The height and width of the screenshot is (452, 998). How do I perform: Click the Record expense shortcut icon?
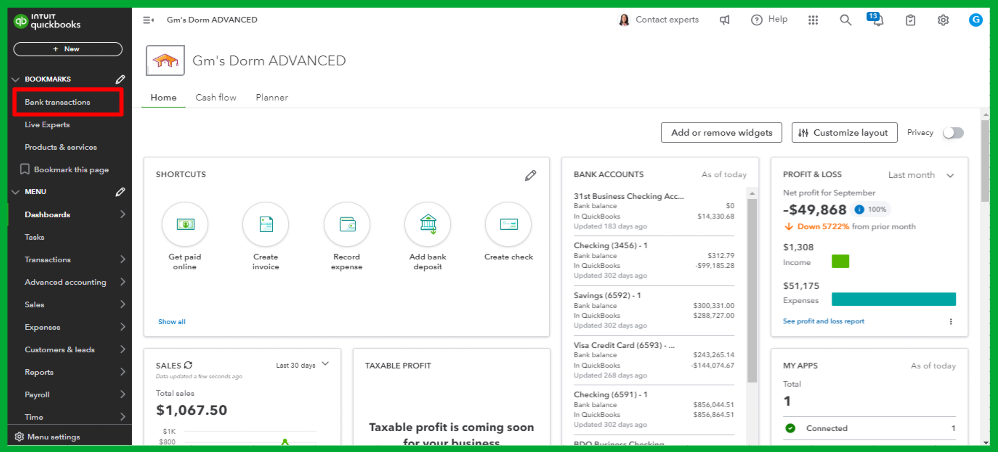(347, 224)
